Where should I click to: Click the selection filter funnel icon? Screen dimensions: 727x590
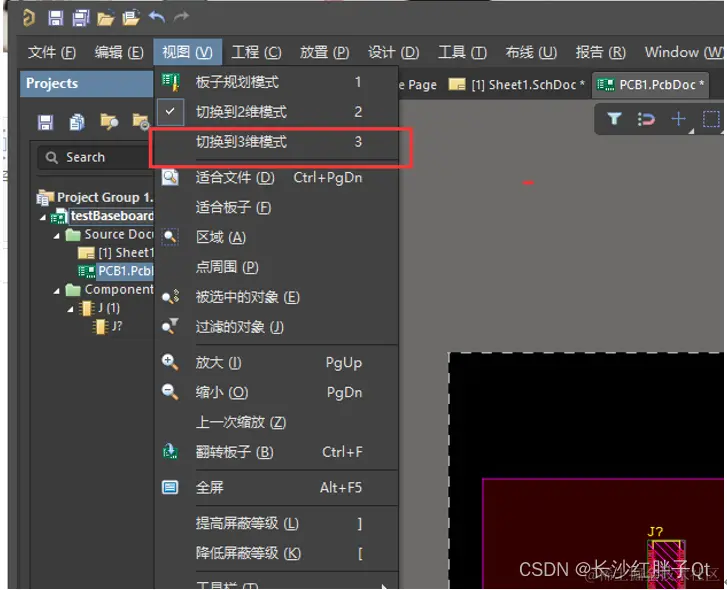[614, 119]
